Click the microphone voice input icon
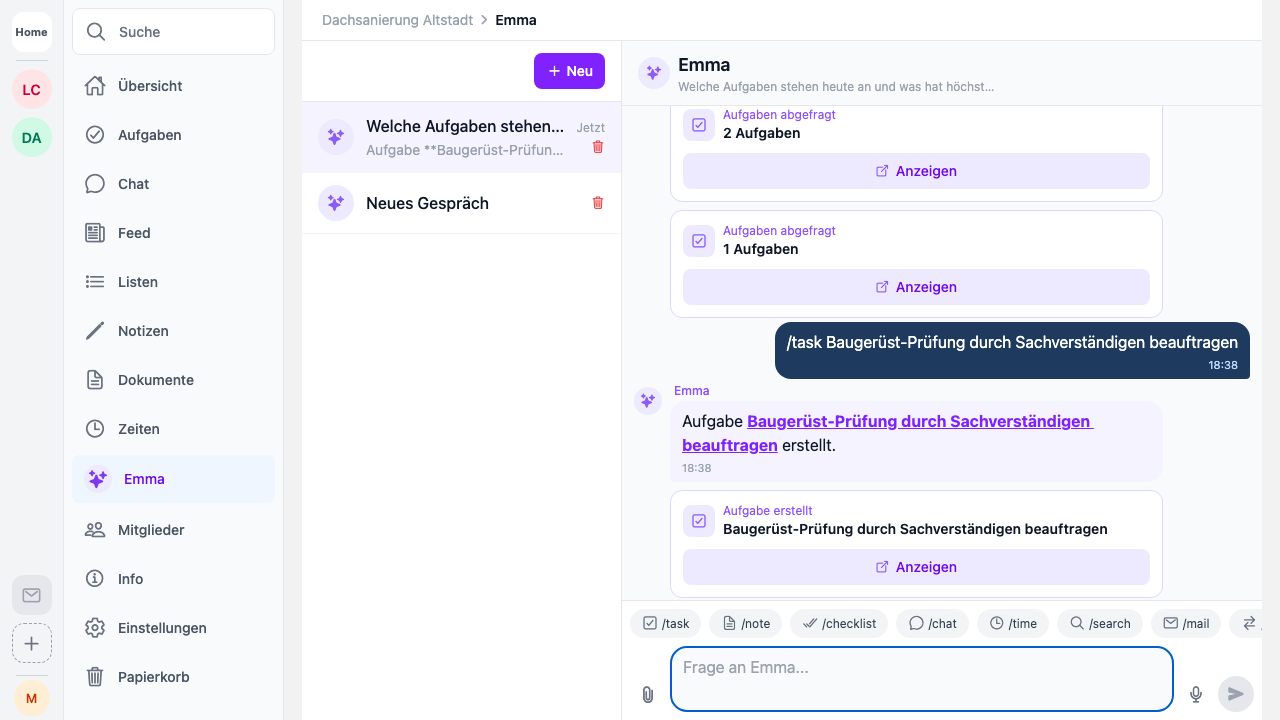Screen dimensions: 1280x720 pyautogui.click(x=1195, y=694)
